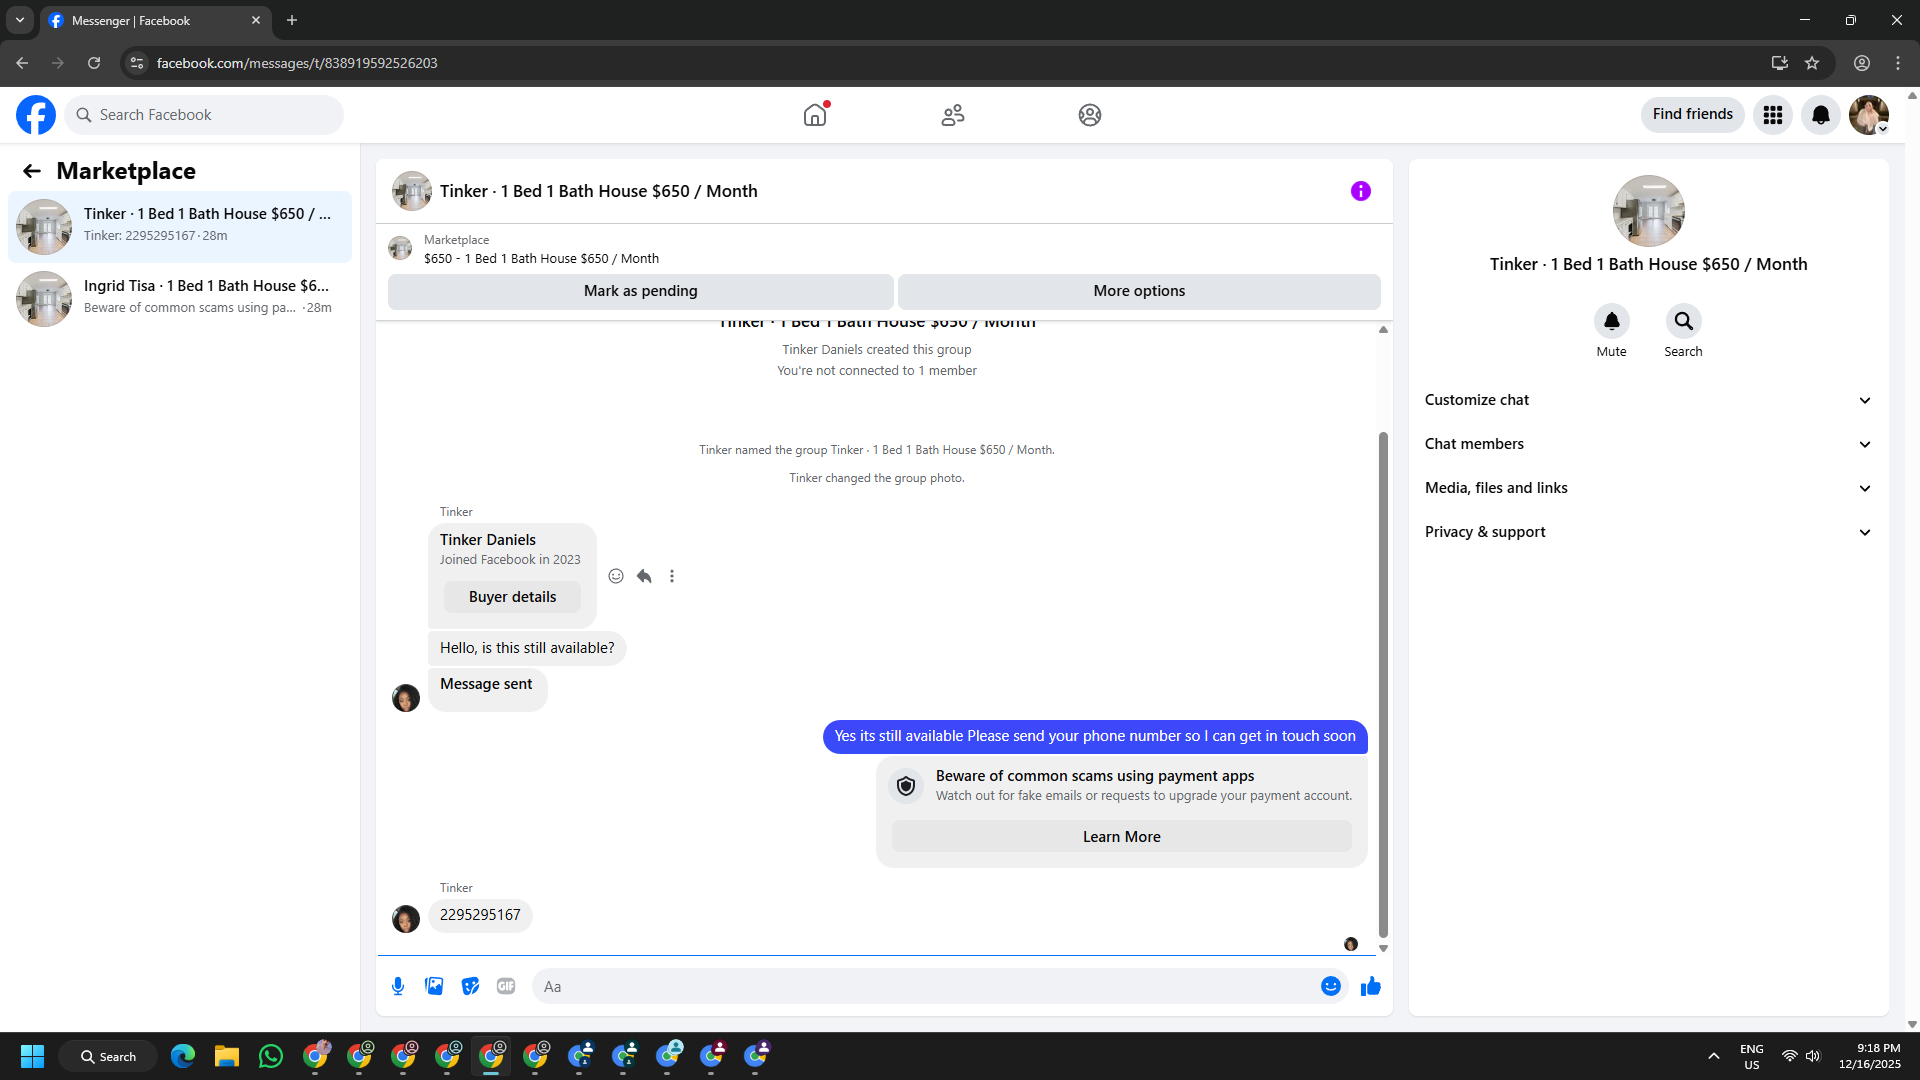The width and height of the screenshot is (1920, 1080).
Task: Open the emoji picker in message box
Action: (x=1331, y=986)
